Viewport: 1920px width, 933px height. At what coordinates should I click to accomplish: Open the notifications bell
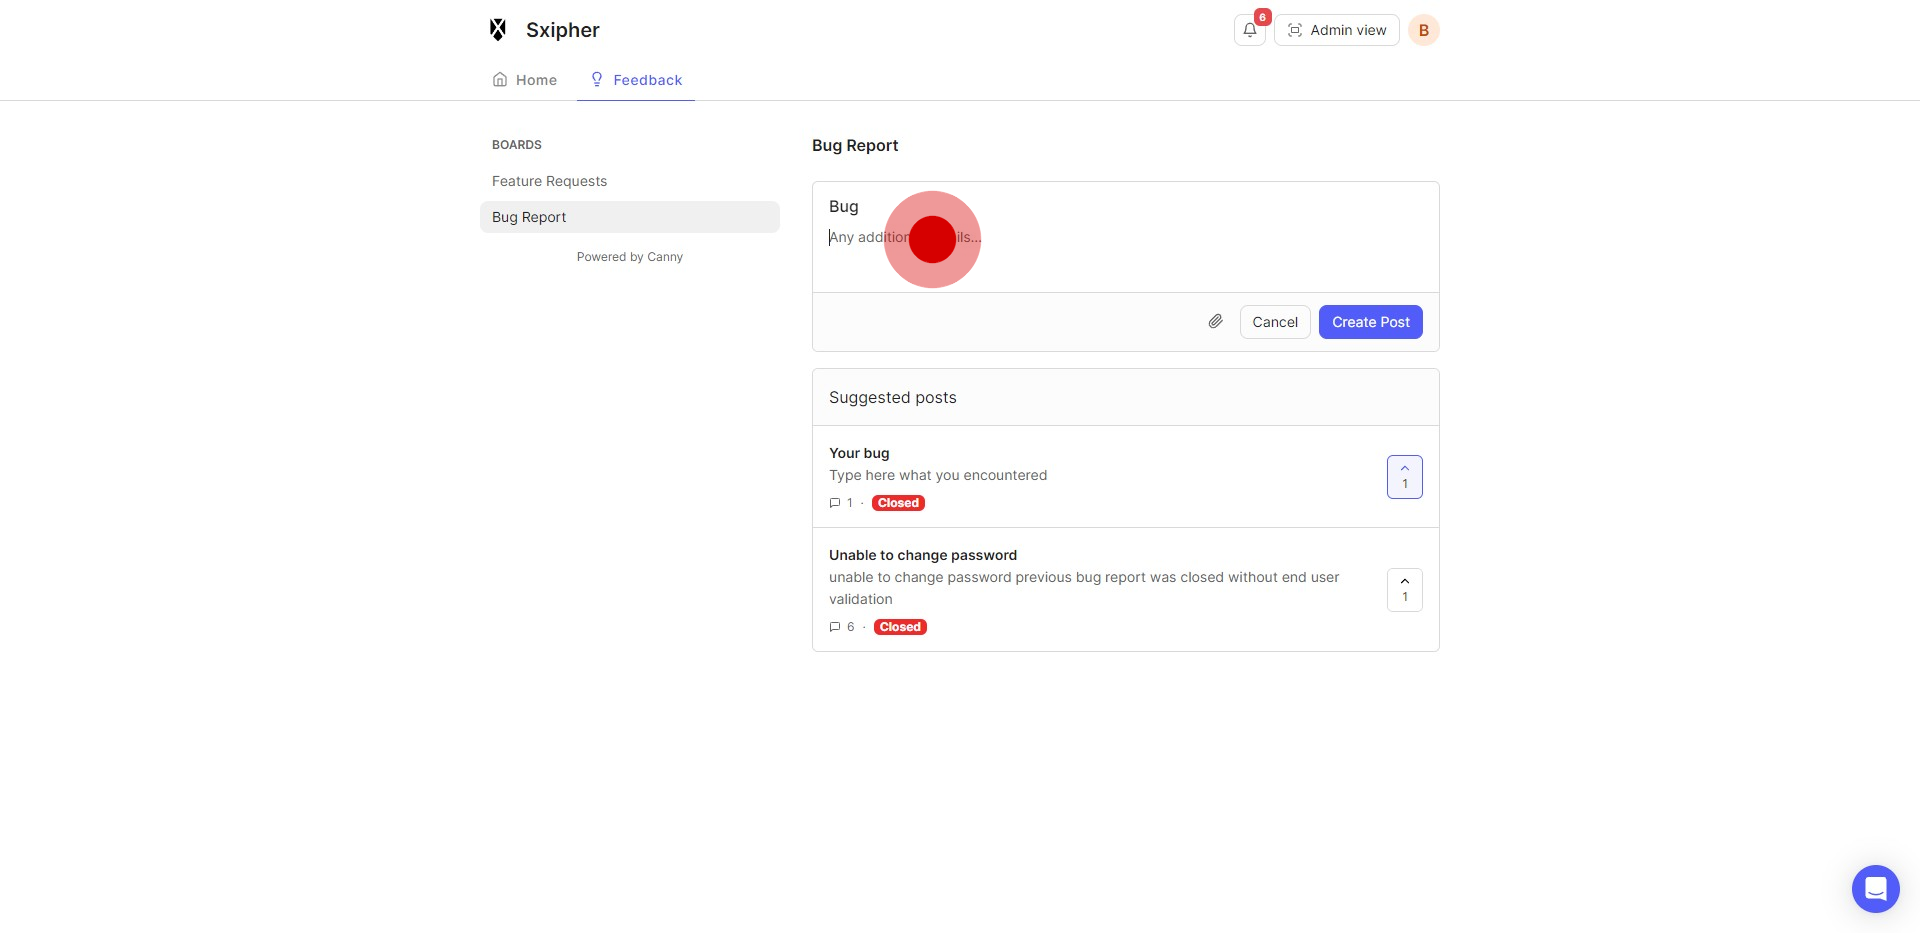[1249, 30]
